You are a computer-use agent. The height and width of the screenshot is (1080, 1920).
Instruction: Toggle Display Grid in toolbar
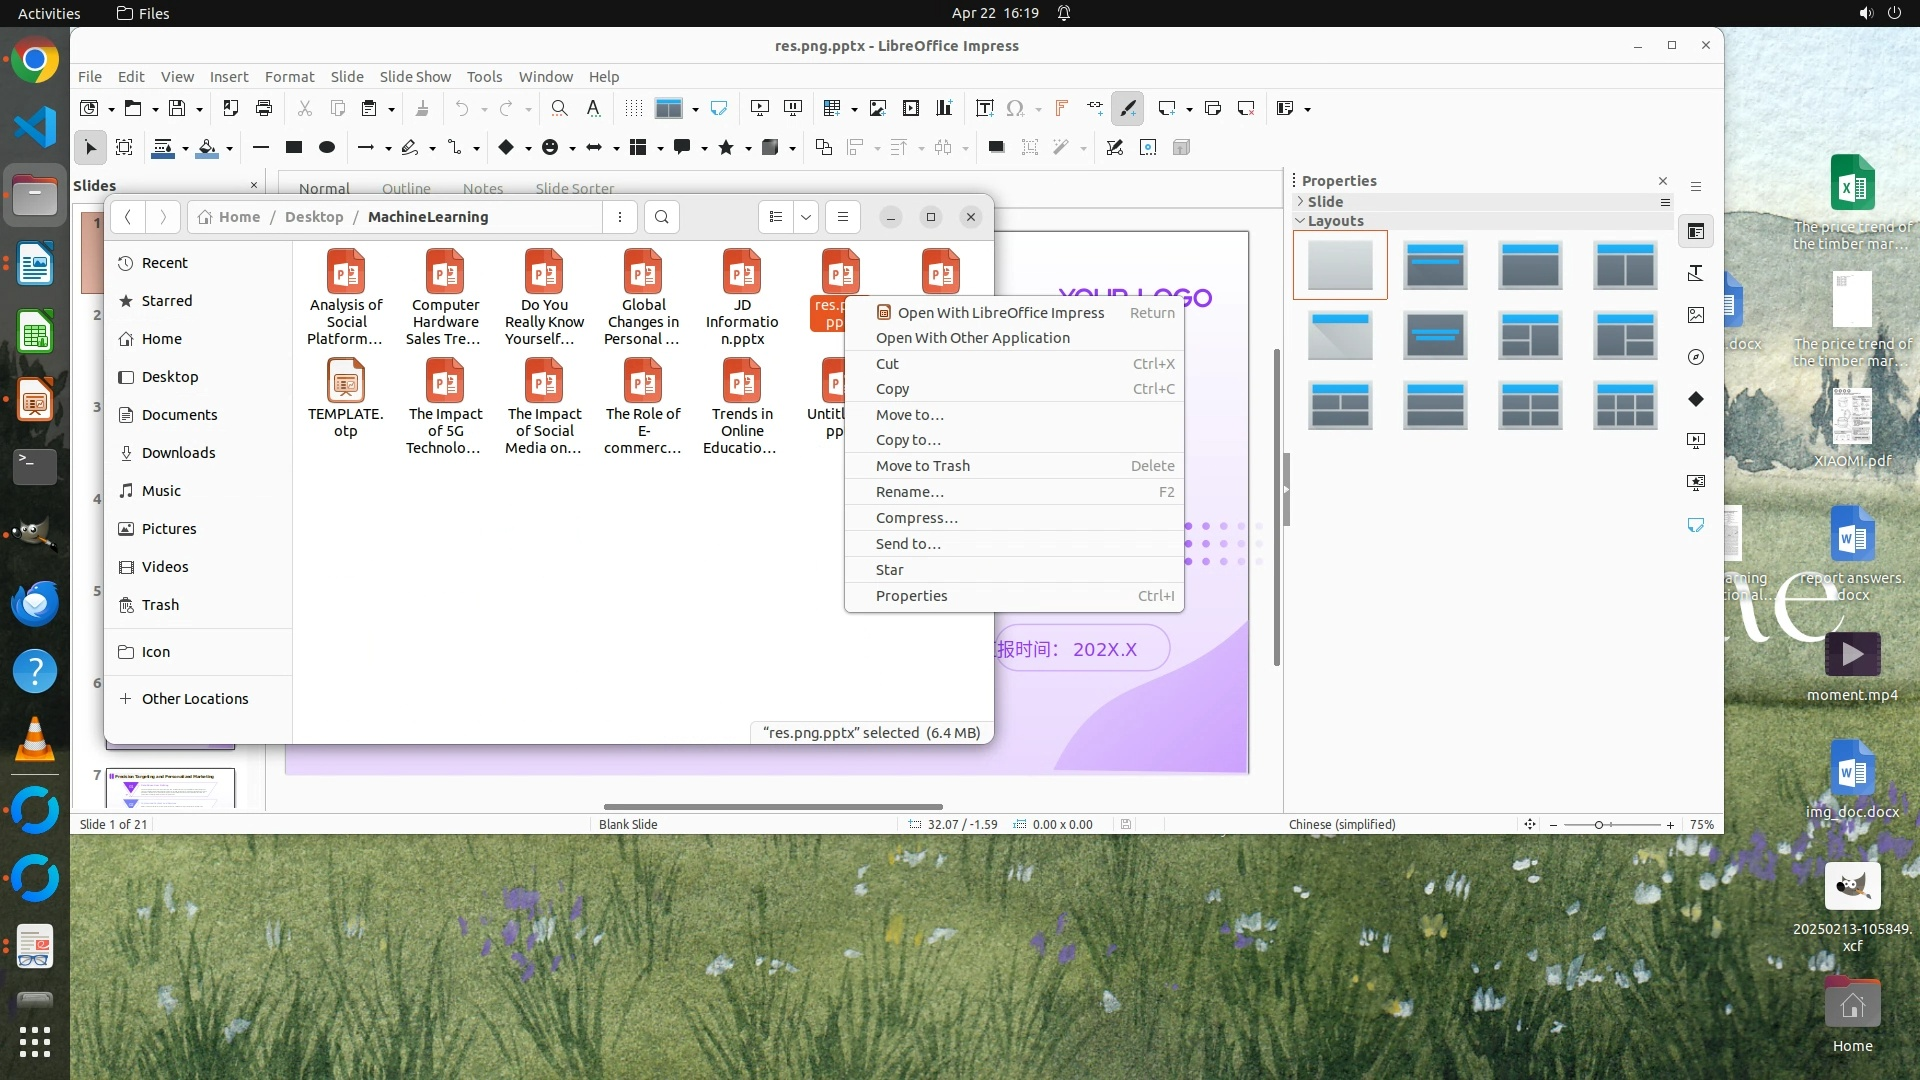click(633, 108)
